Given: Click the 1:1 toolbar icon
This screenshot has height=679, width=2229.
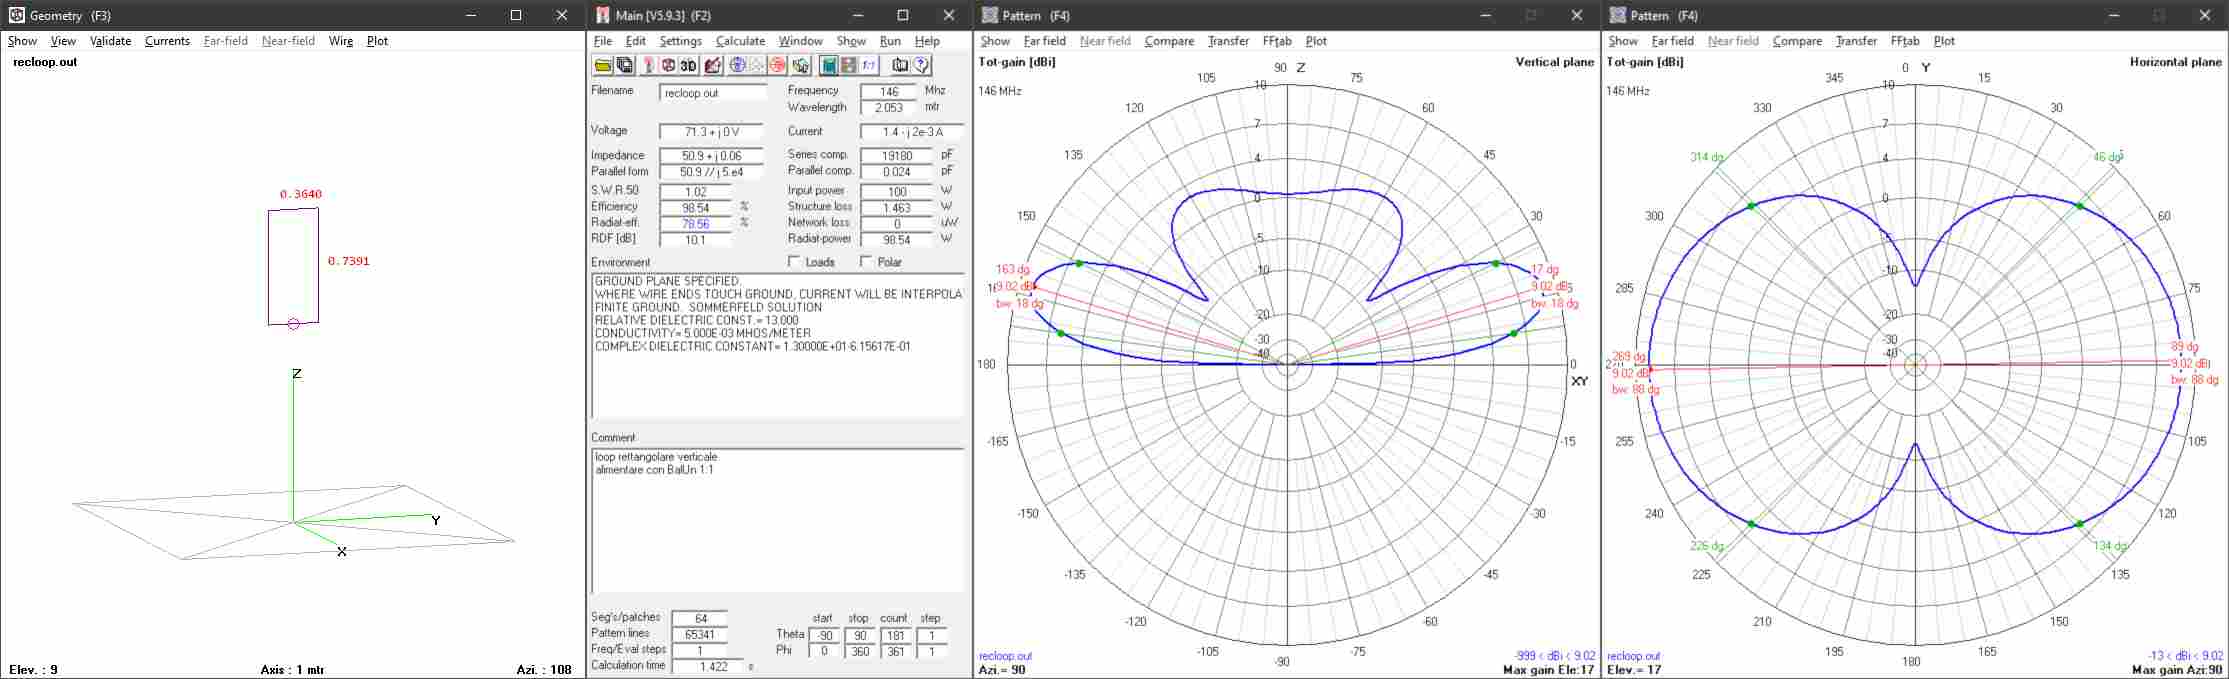Looking at the screenshot, I should click(x=868, y=66).
